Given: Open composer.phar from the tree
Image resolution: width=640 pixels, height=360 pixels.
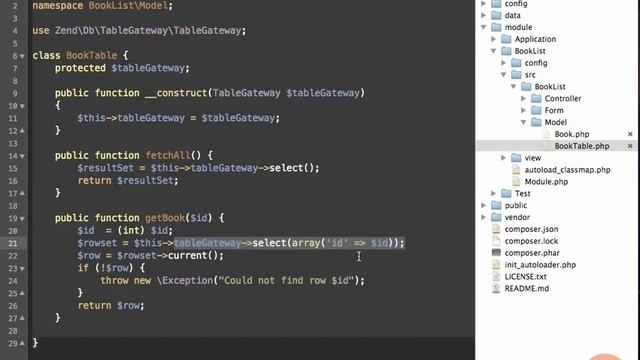Looking at the screenshot, I should click(532, 253).
